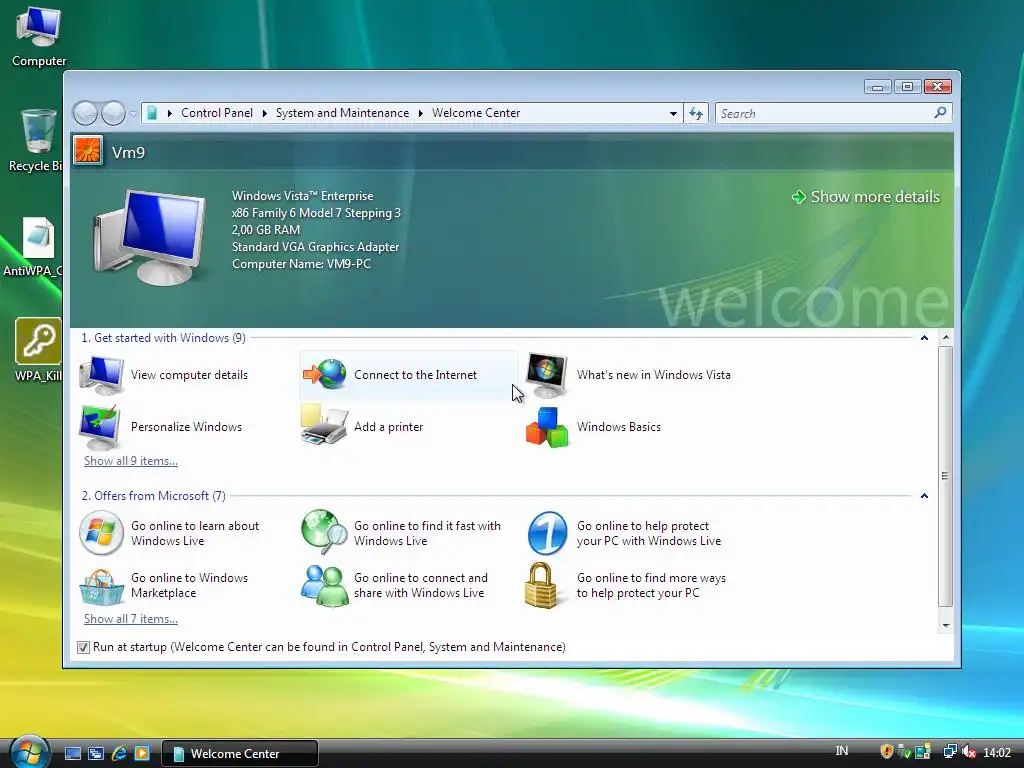
Task: Select the Personalize Windows icon
Action: pos(100,426)
